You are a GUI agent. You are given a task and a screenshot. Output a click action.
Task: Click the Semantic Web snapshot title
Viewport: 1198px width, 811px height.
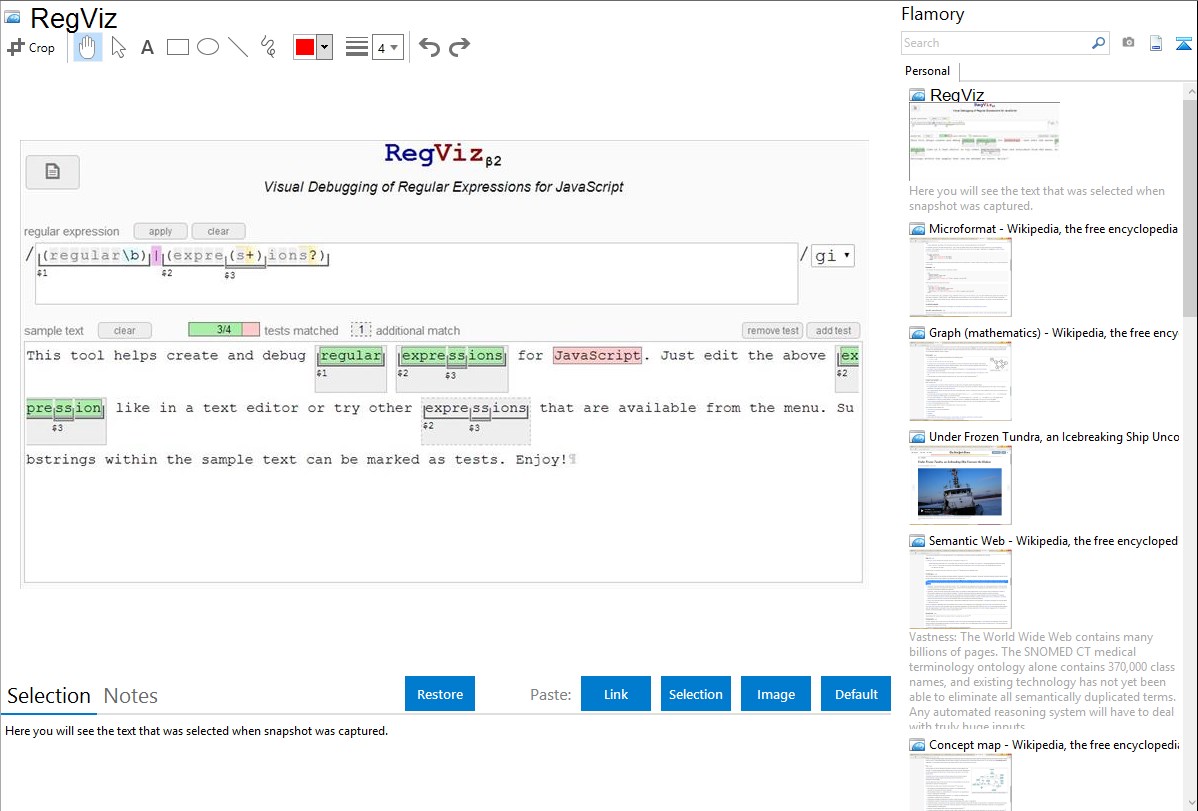coord(1053,541)
